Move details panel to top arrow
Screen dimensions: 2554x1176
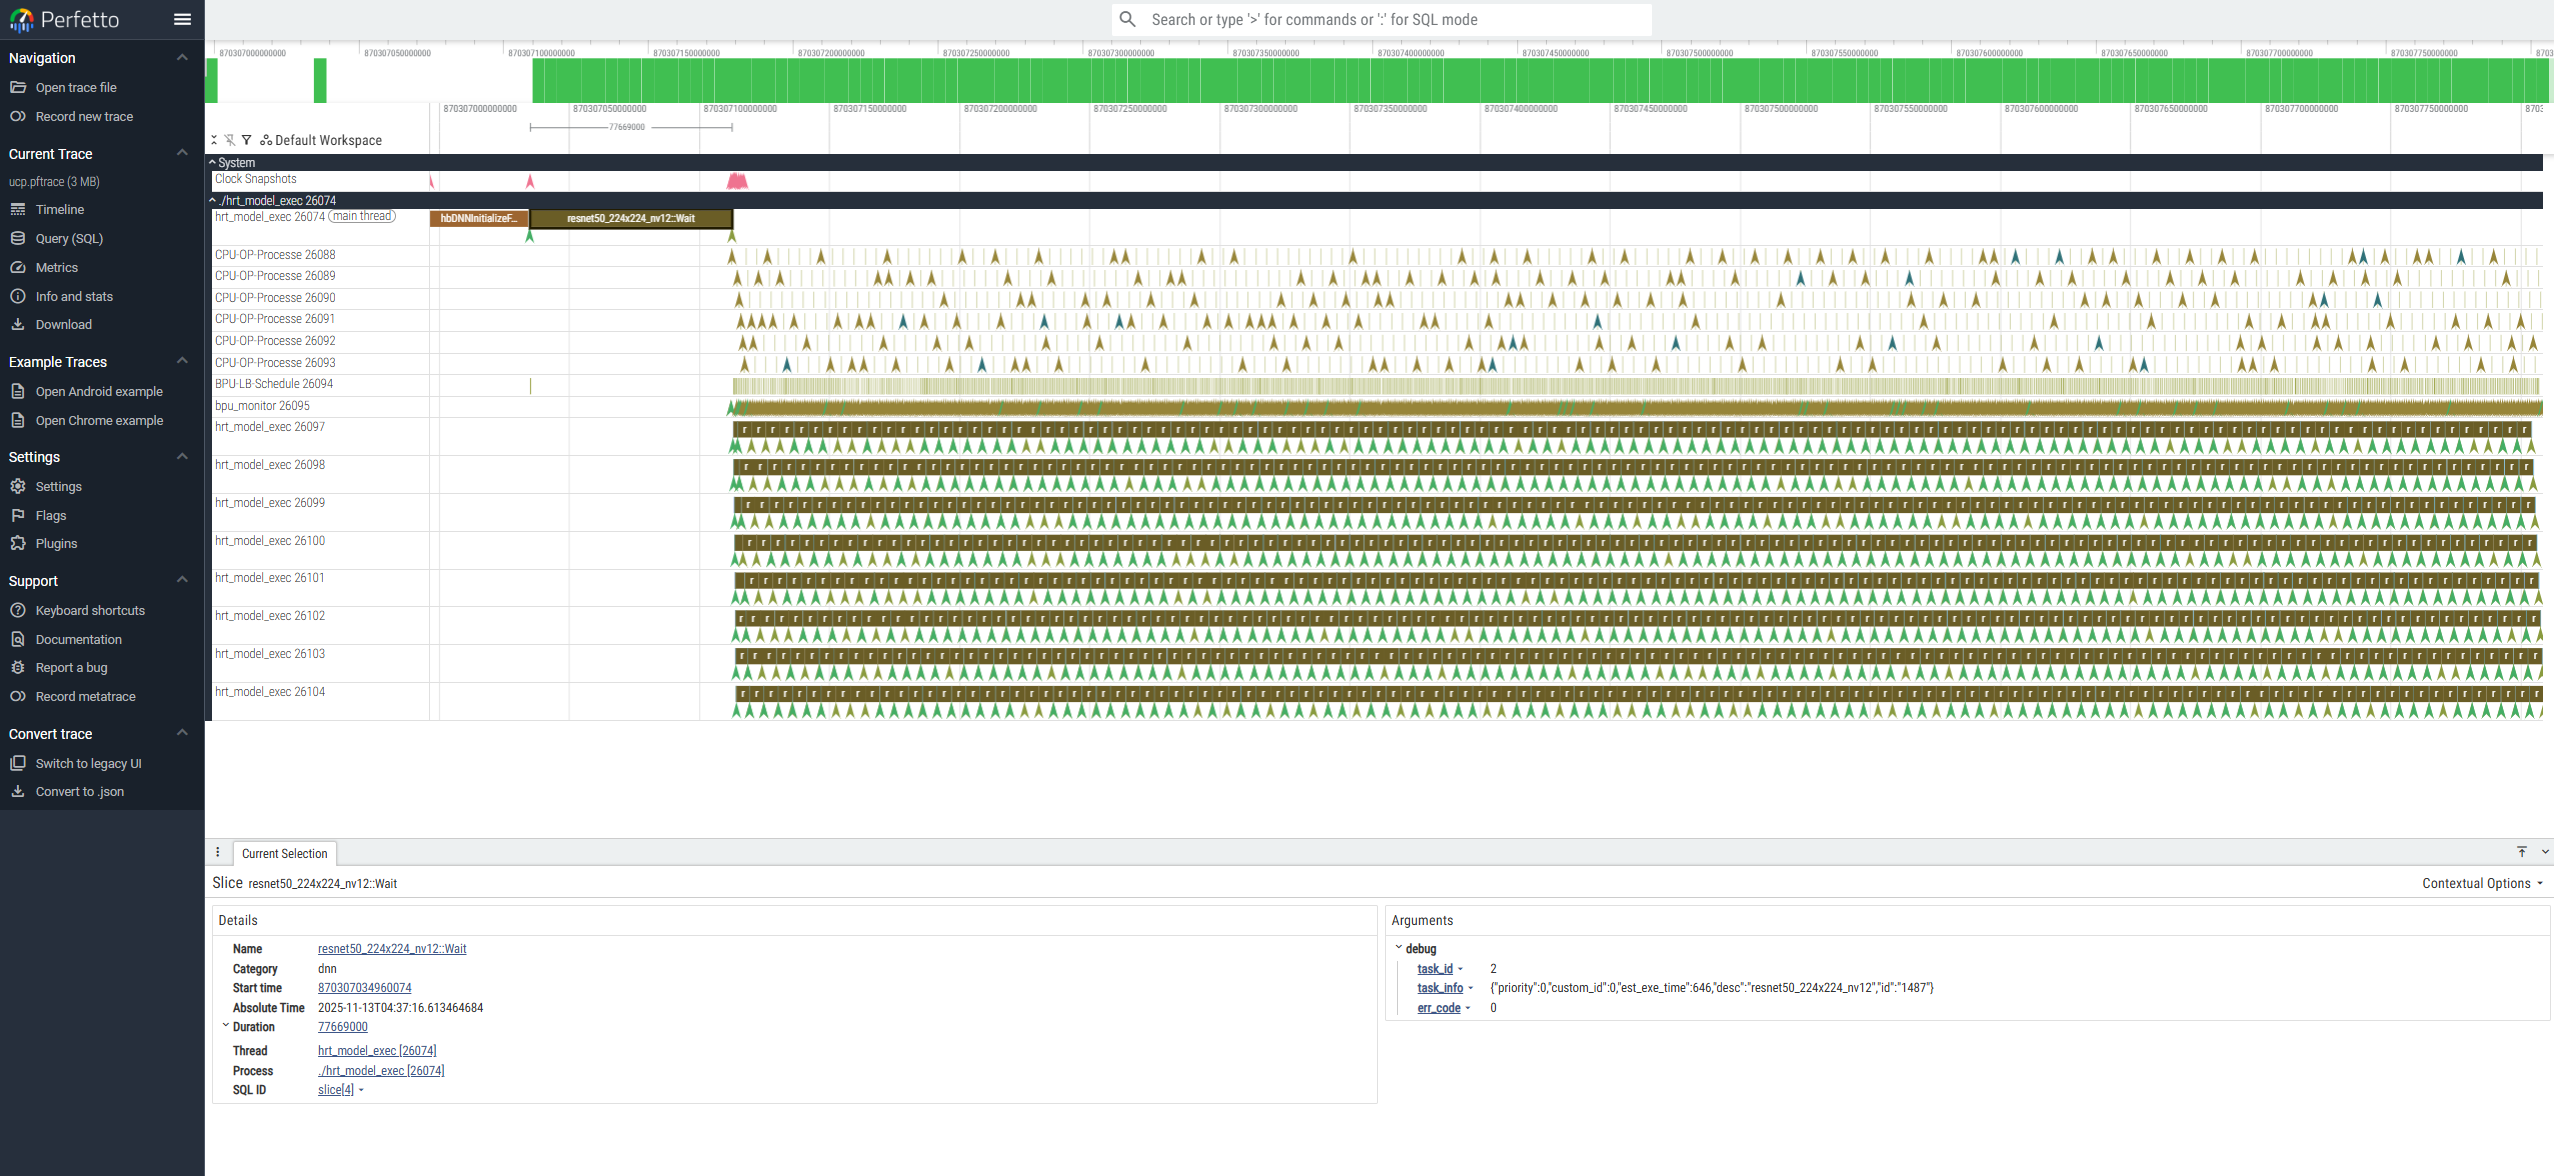2521,852
